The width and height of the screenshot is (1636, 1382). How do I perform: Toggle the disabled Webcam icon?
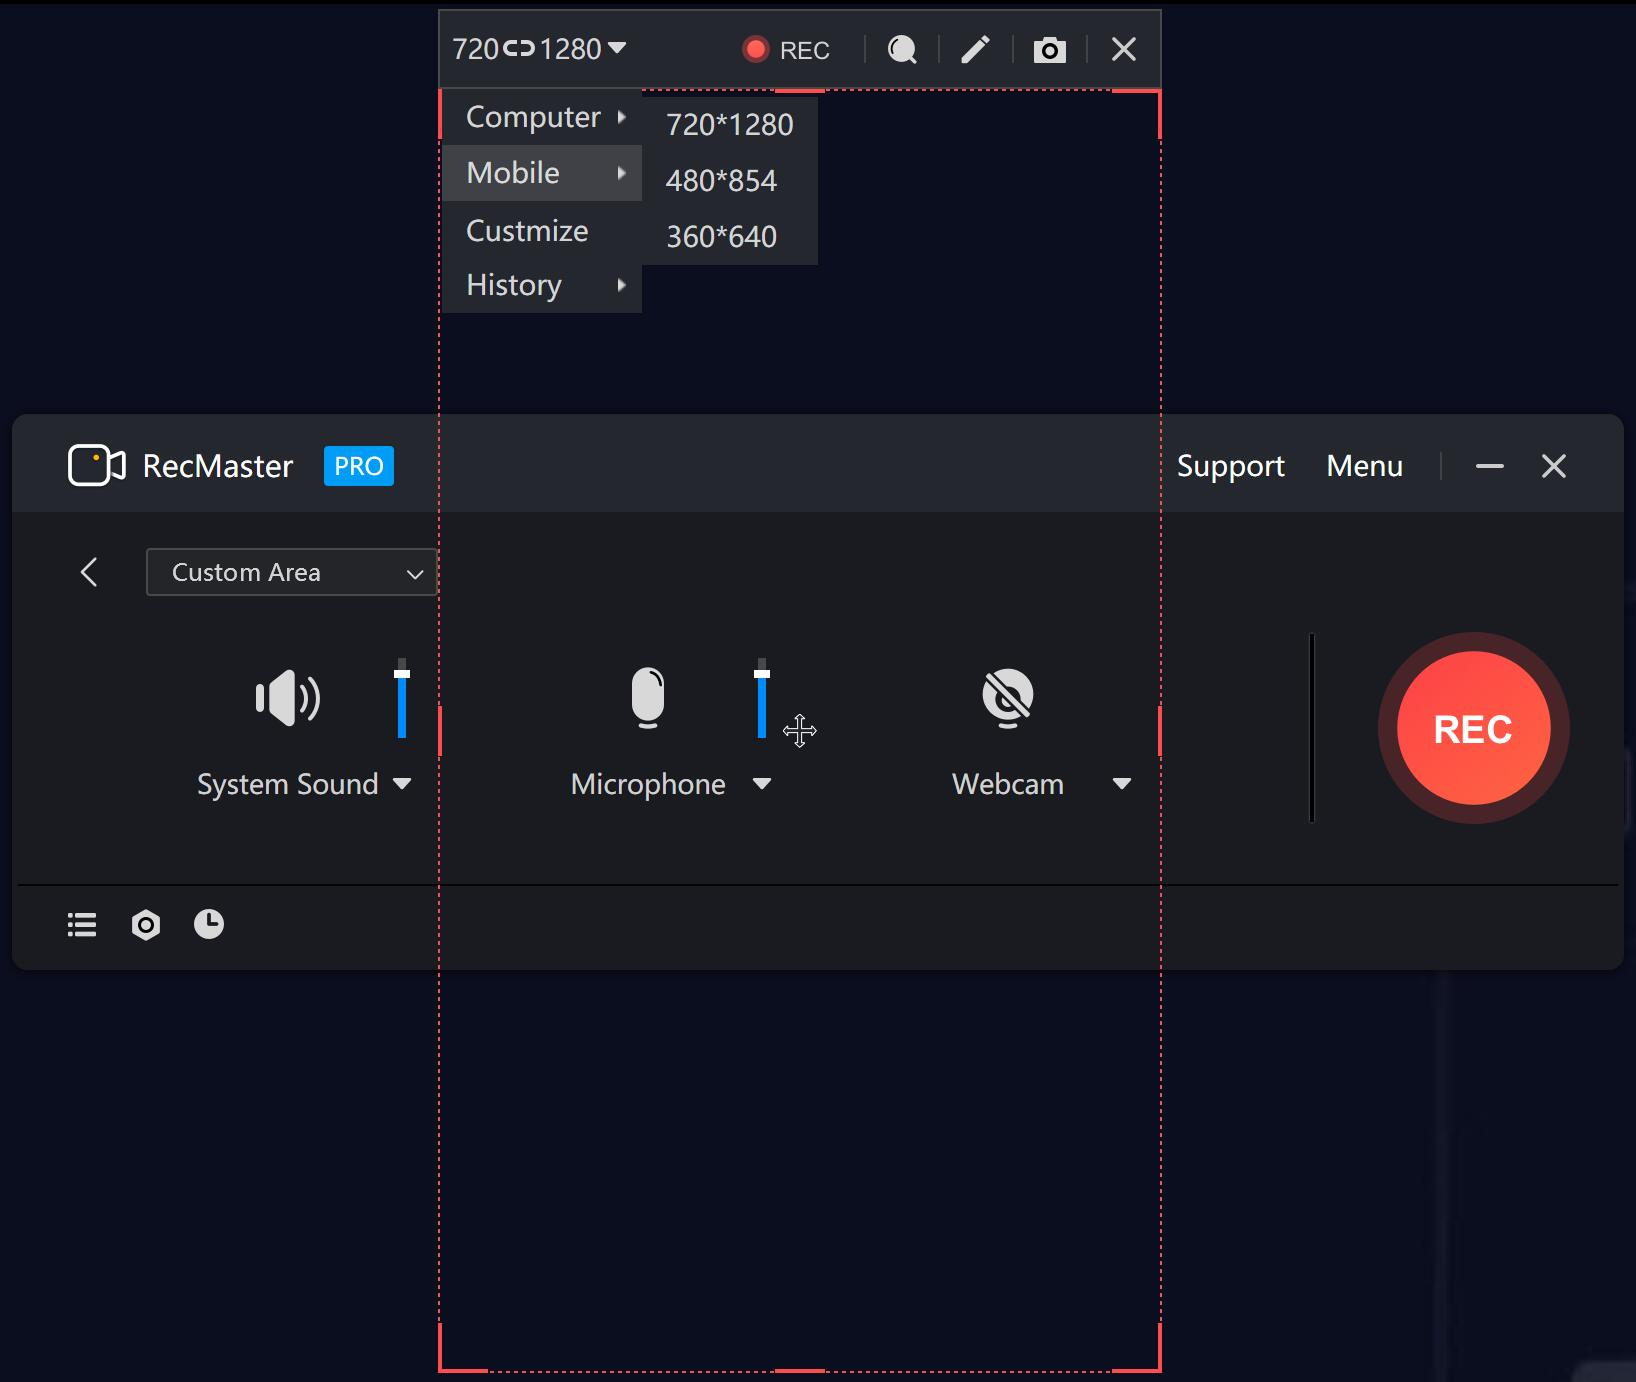(1008, 697)
